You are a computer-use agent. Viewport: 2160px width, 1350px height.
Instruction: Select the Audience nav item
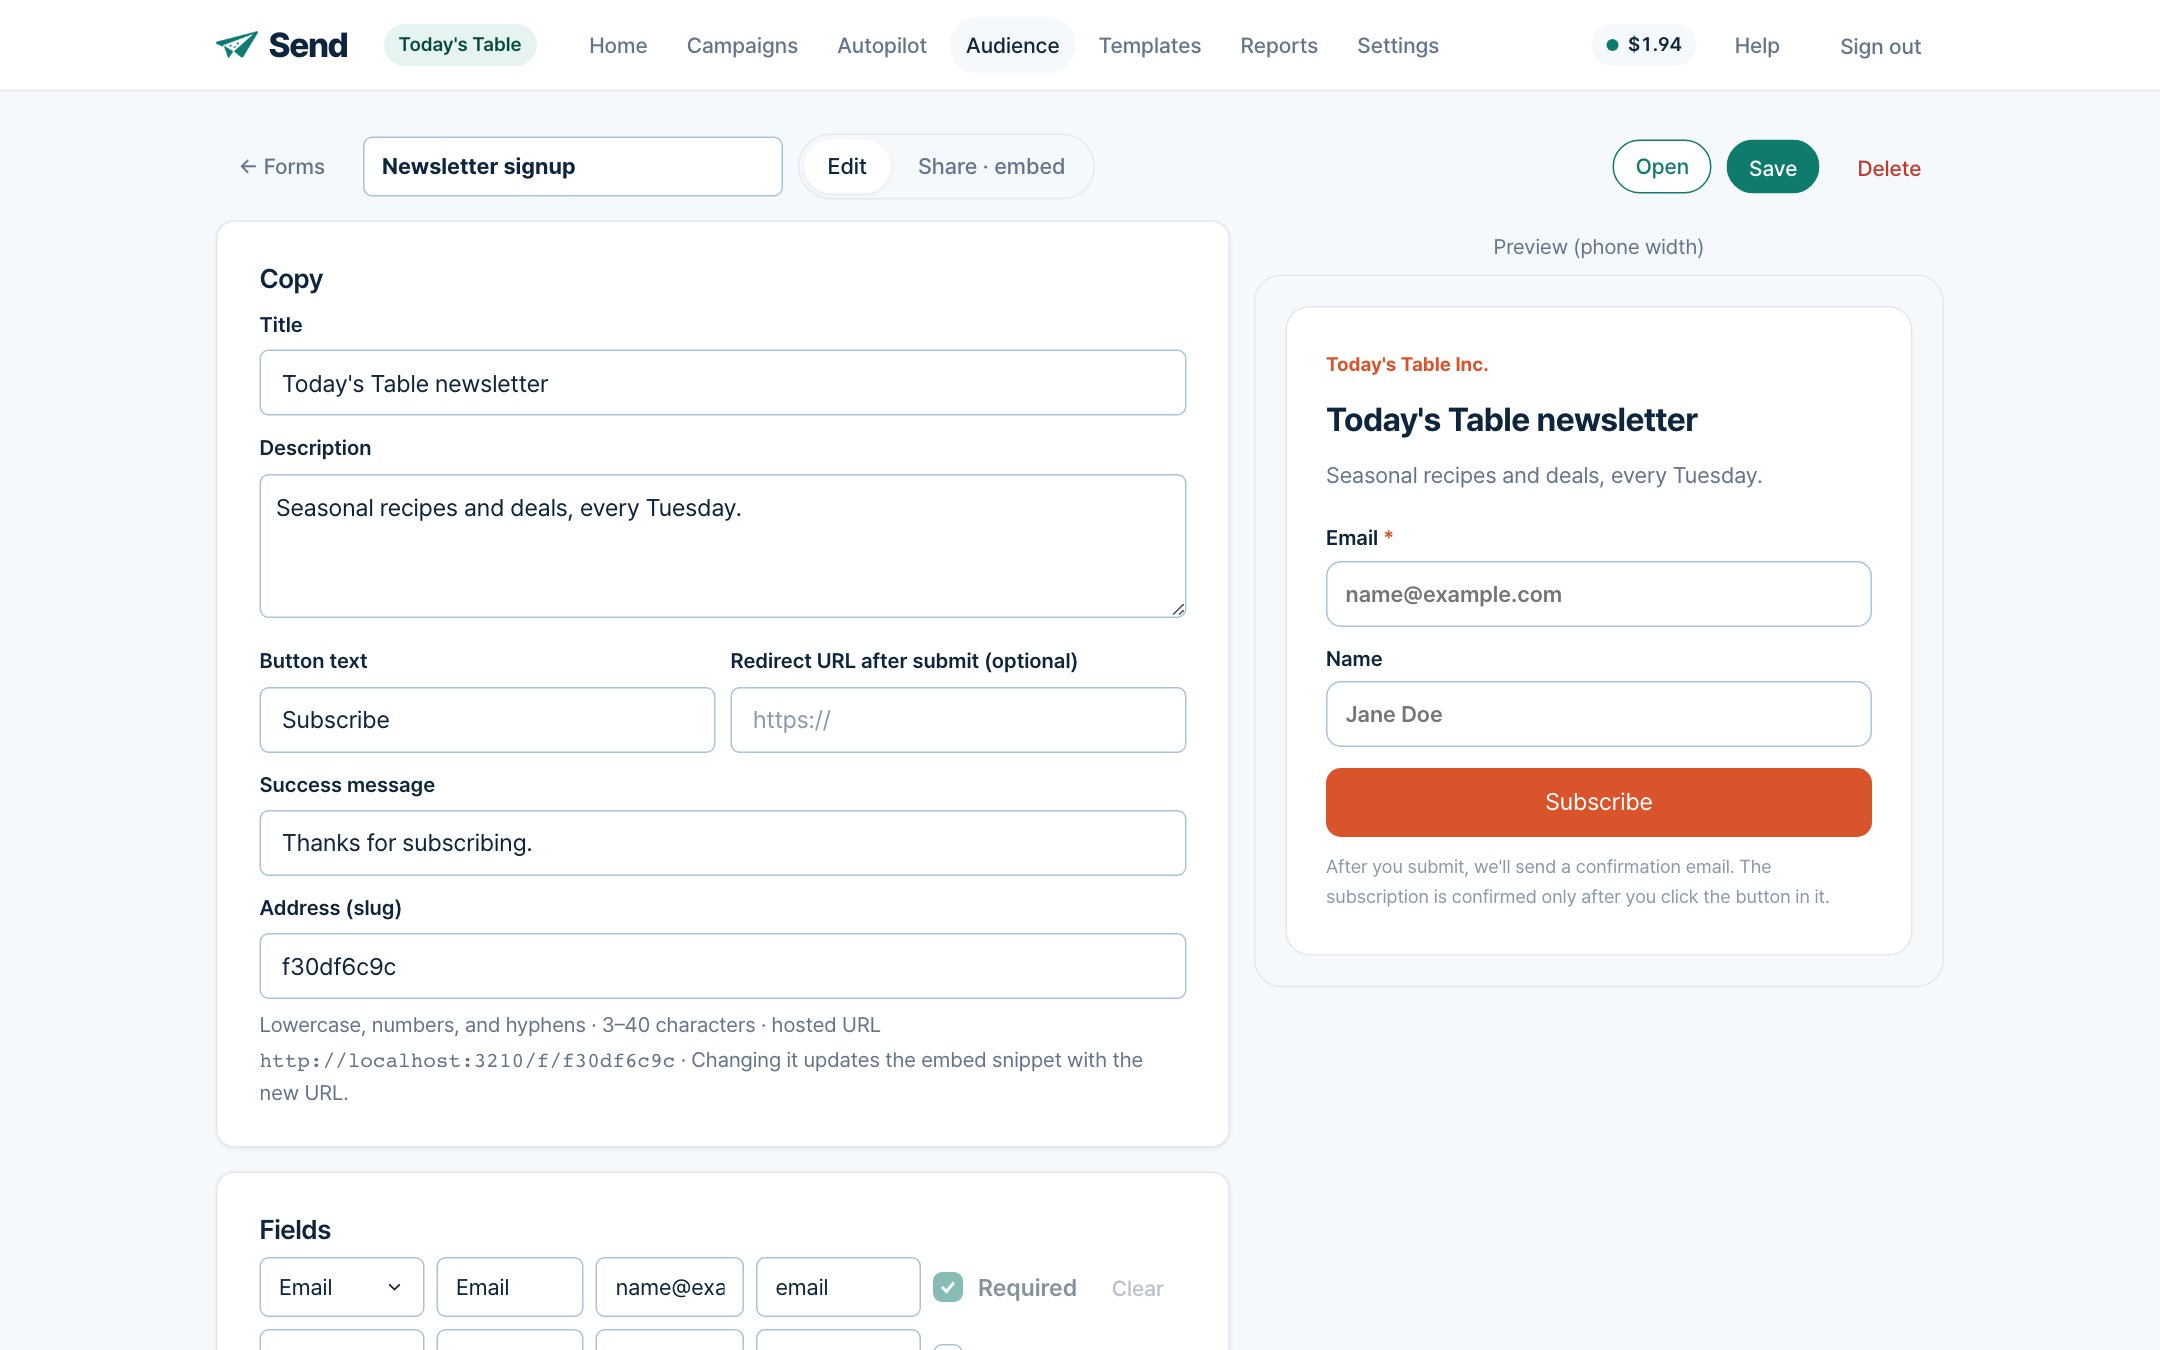(x=1012, y=46)
